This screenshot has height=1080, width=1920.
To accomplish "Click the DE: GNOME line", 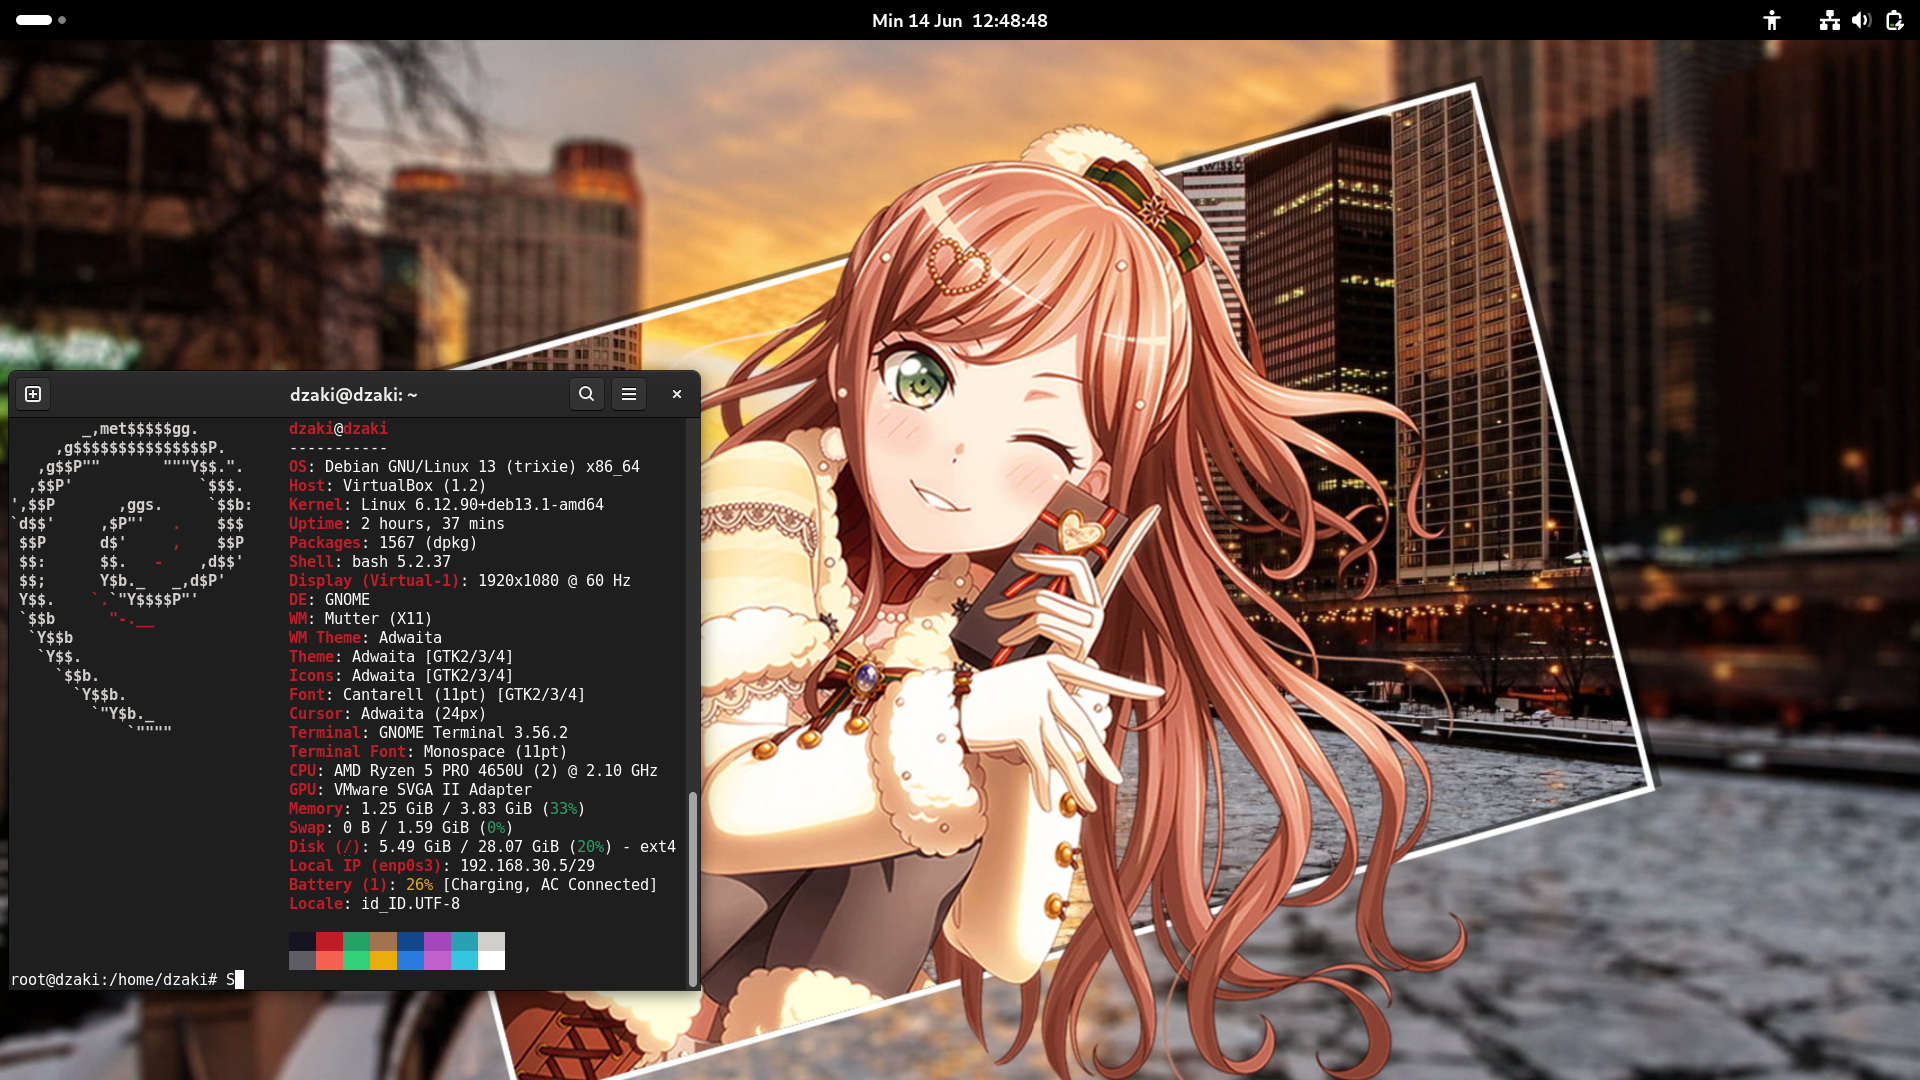I will (329, 600).
